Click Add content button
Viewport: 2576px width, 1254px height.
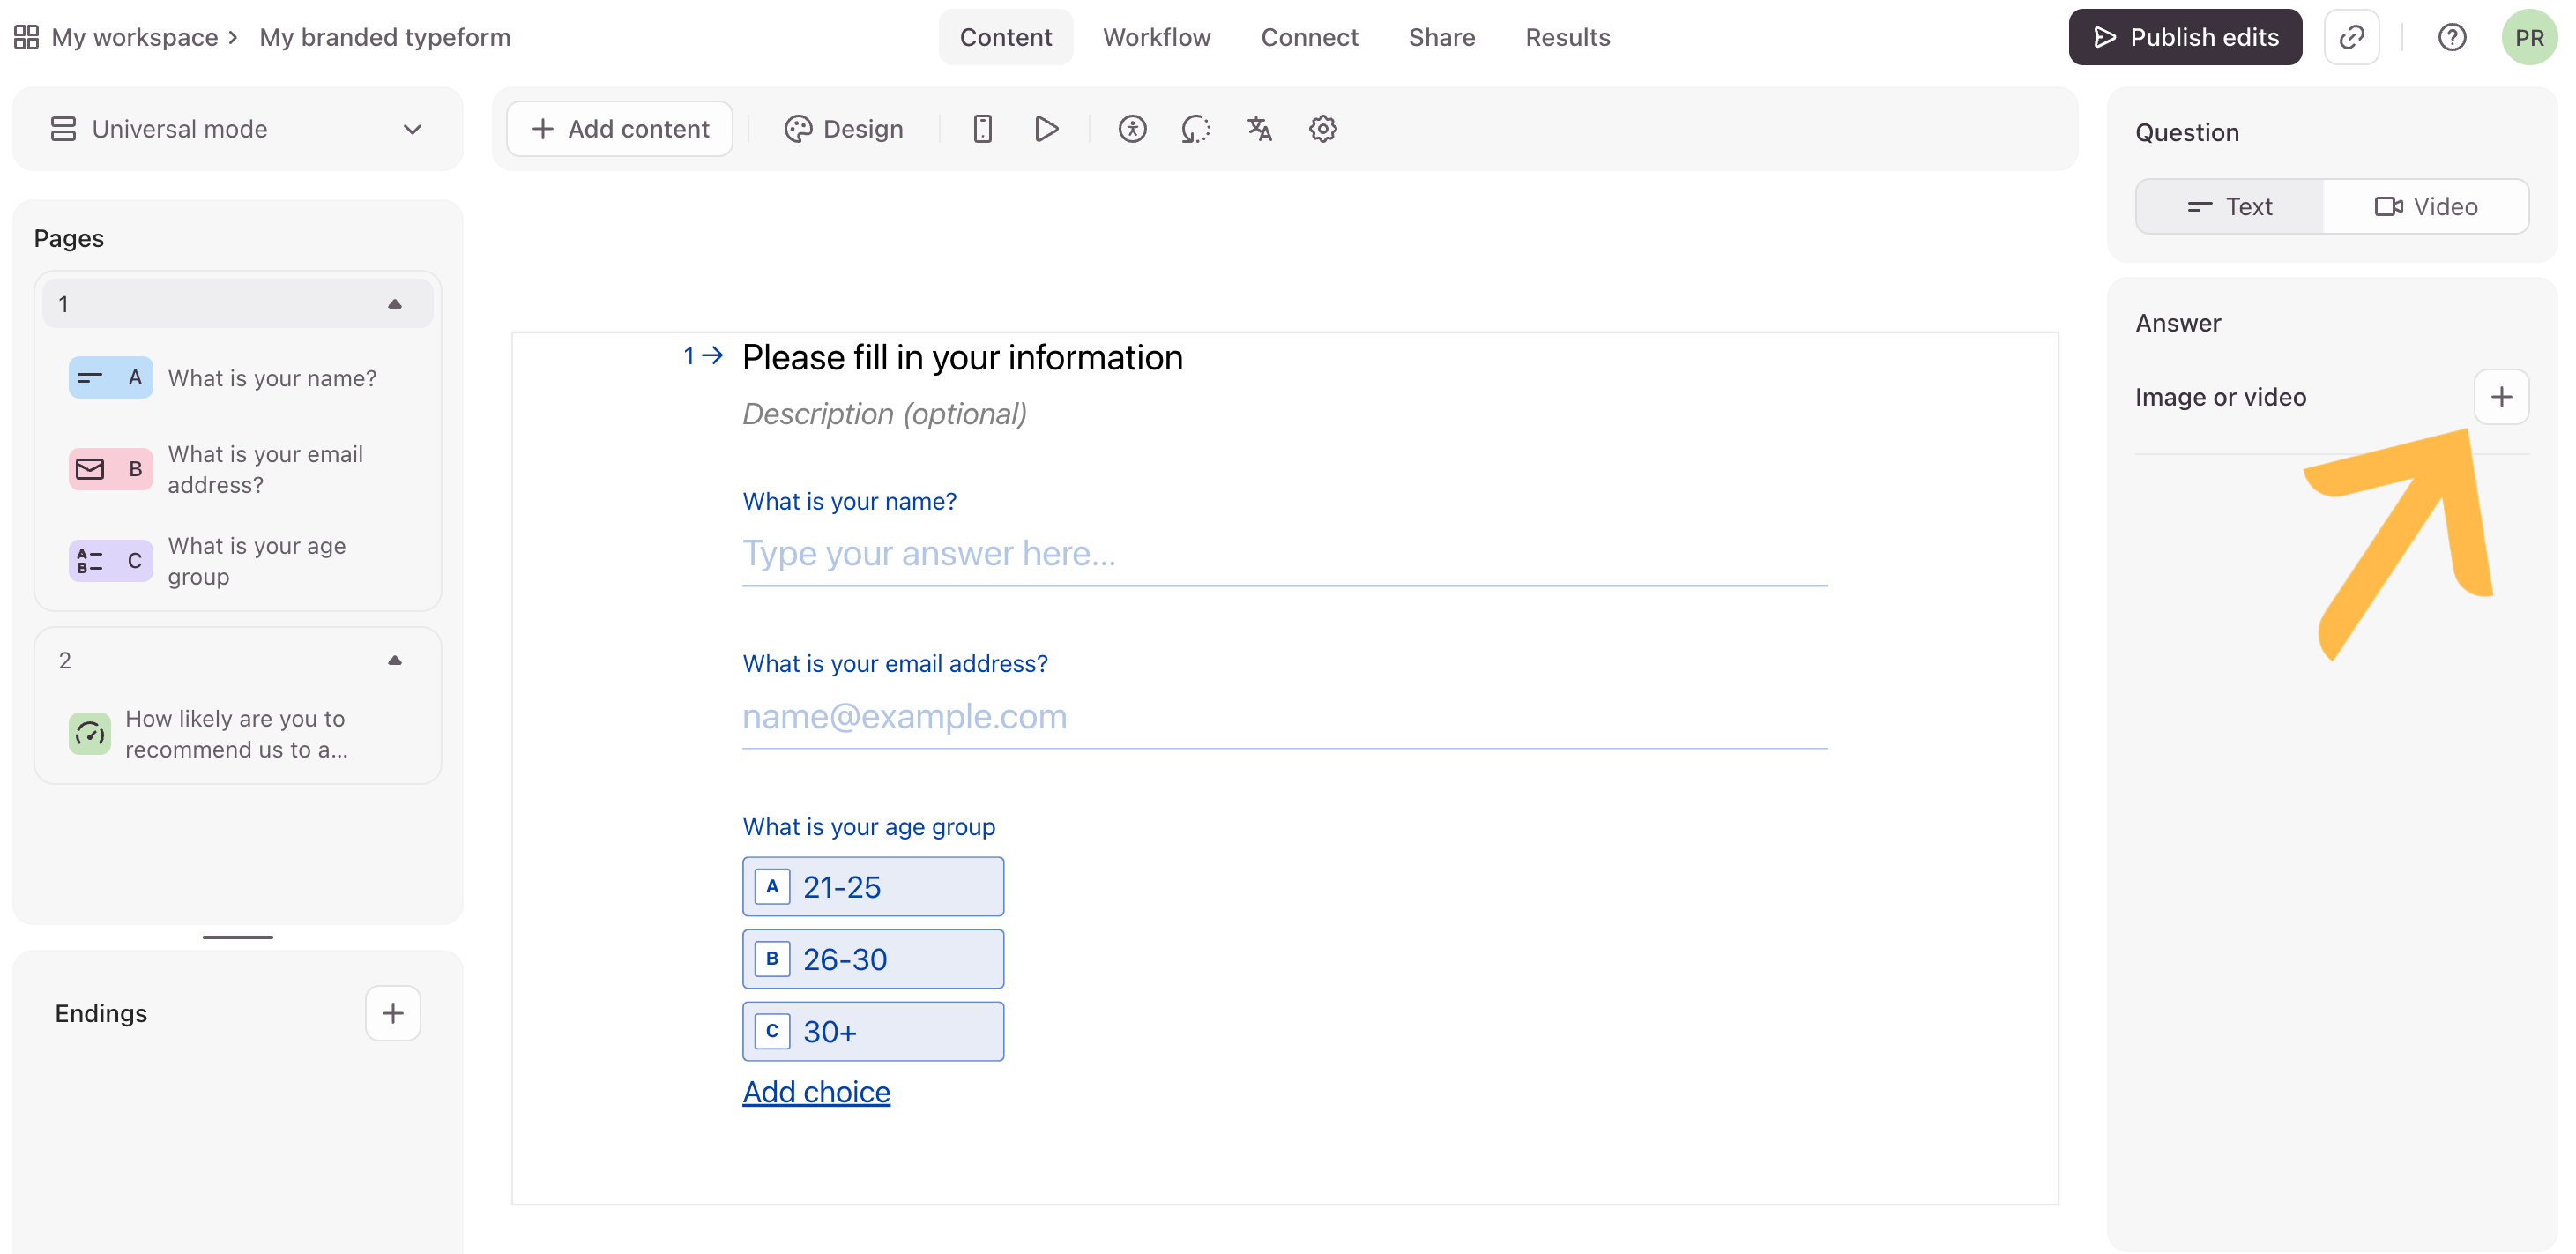(619, 129)
